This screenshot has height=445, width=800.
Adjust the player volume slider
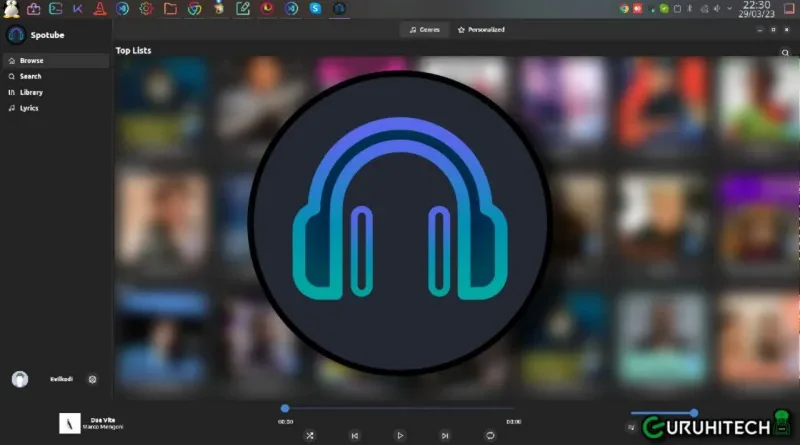664,413
